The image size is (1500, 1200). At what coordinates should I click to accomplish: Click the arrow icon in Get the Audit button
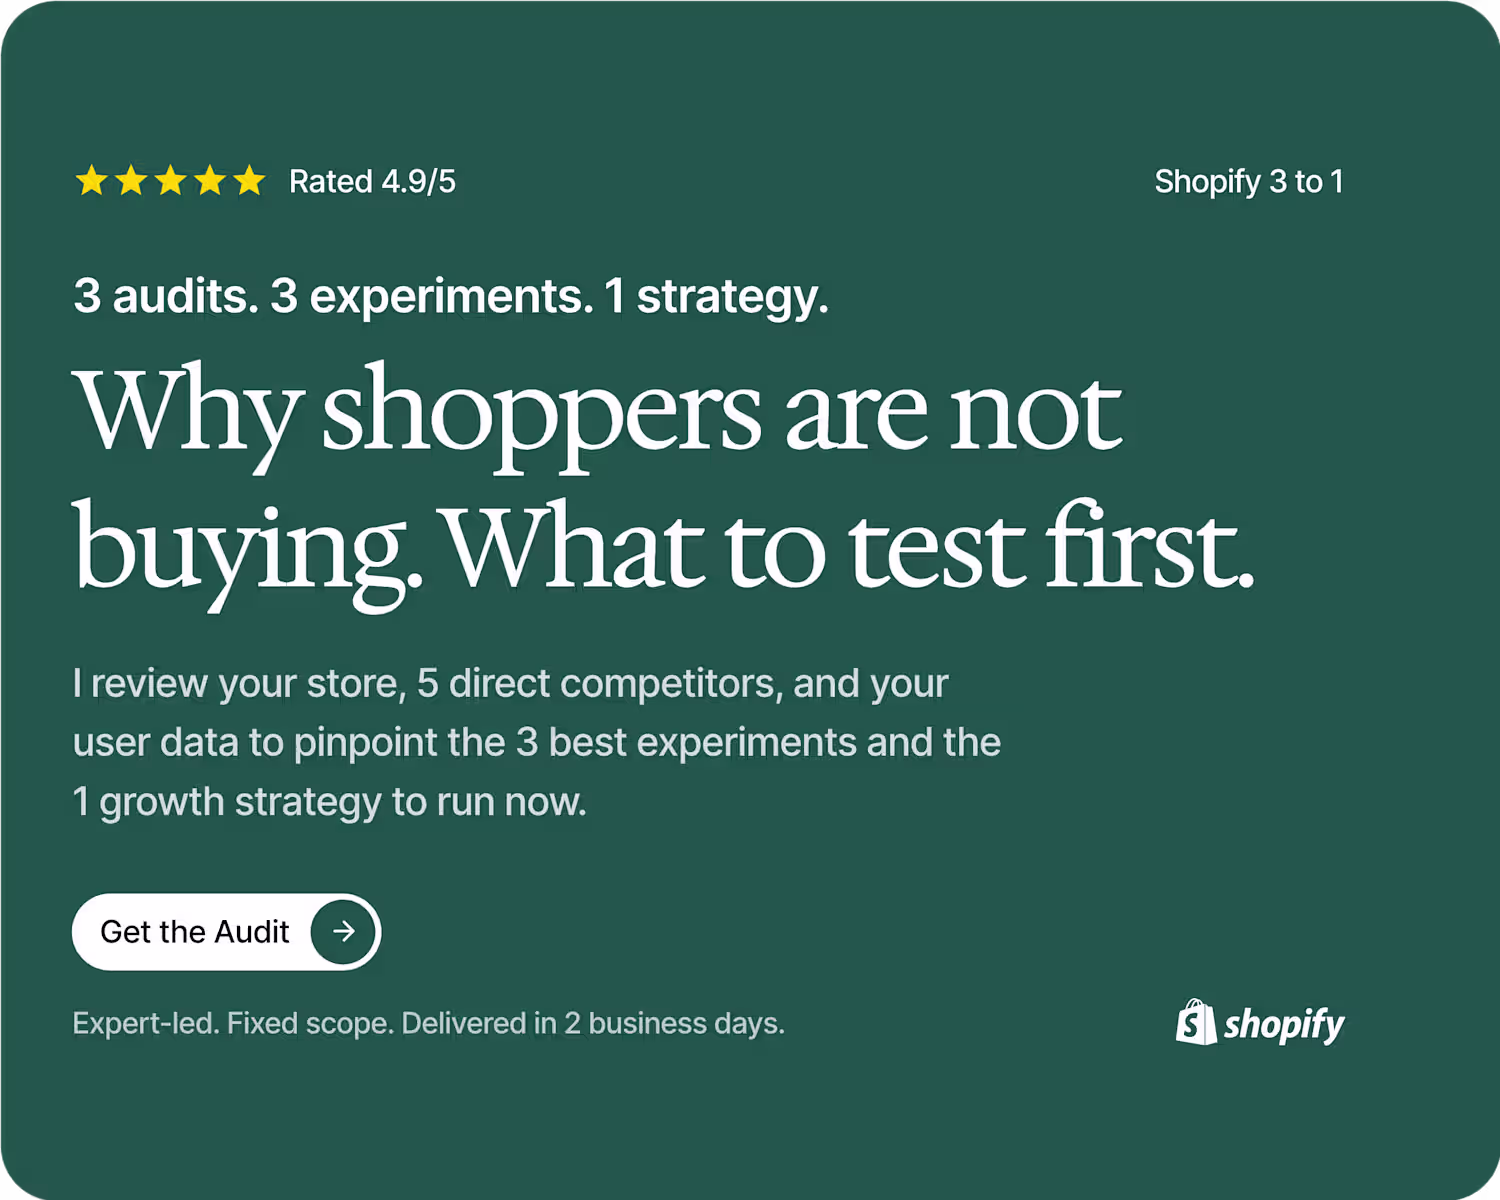[343, 931]
